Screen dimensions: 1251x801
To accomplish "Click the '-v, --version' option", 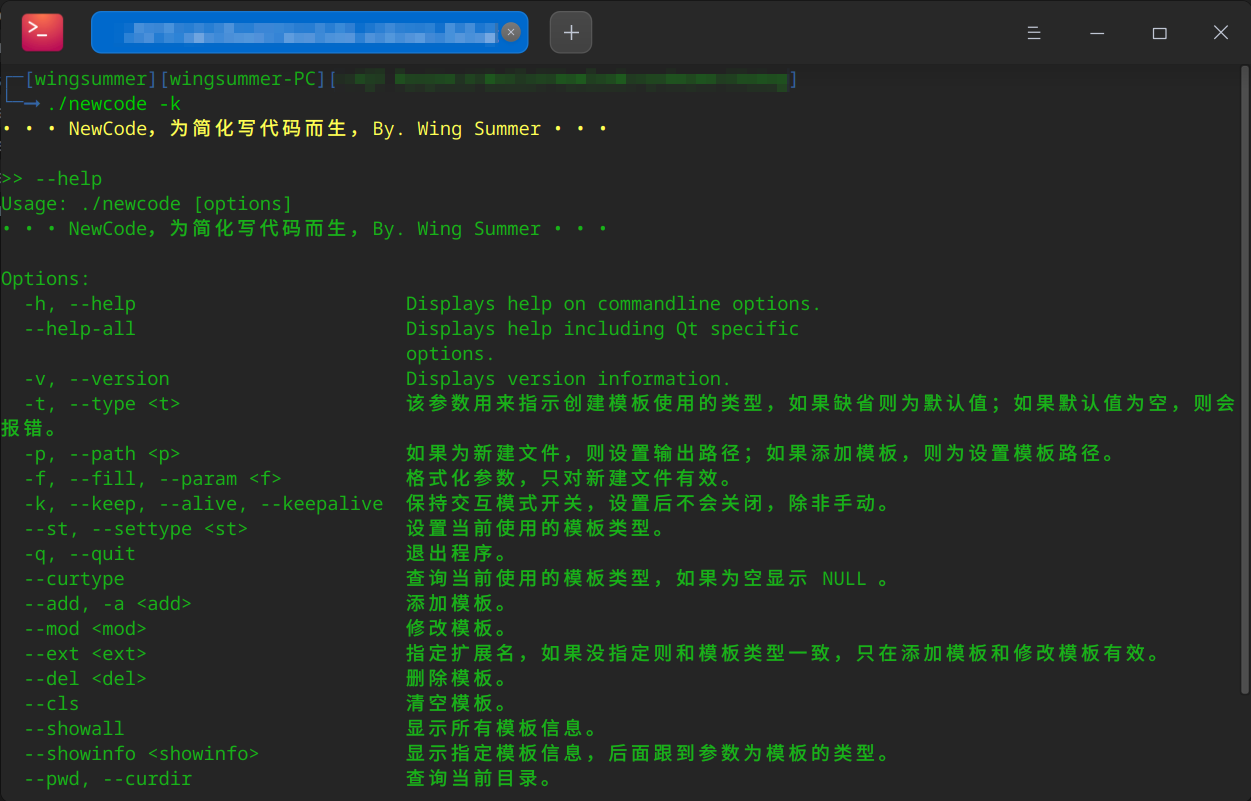I will pyautogui.click(x=97, y=379).
